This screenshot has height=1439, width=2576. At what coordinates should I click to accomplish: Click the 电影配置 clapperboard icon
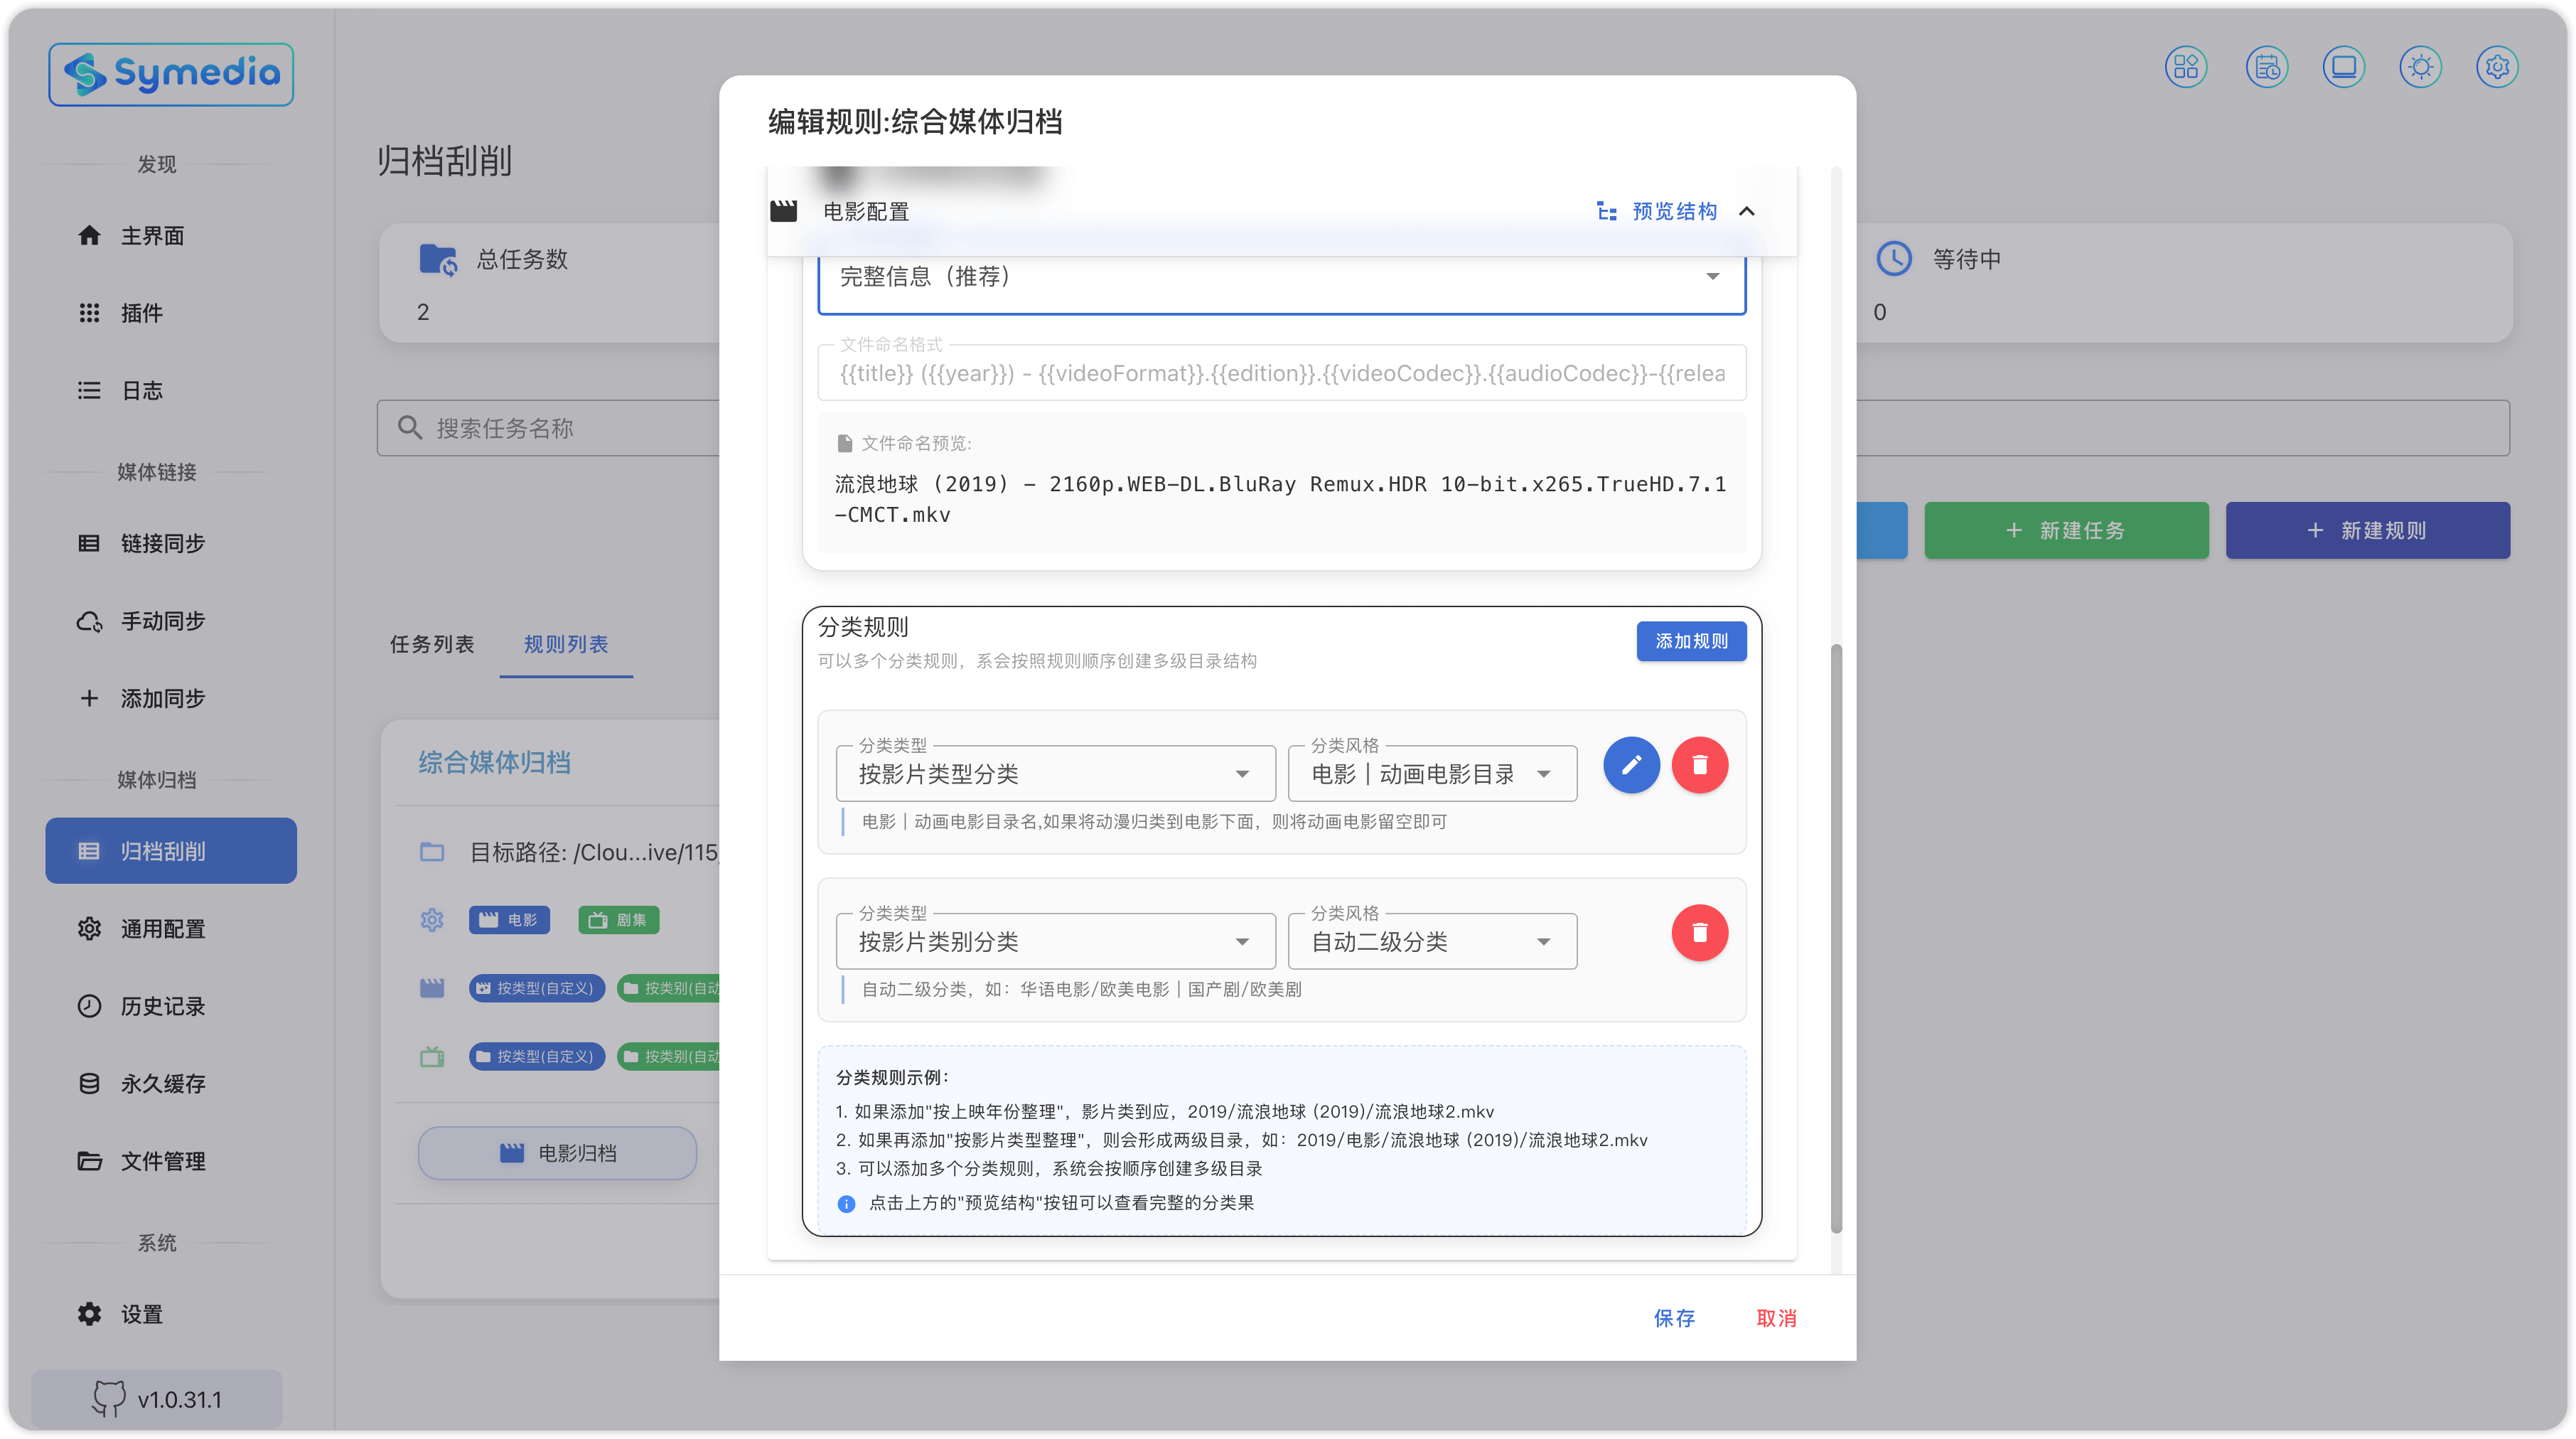click(x=784, y=211)
